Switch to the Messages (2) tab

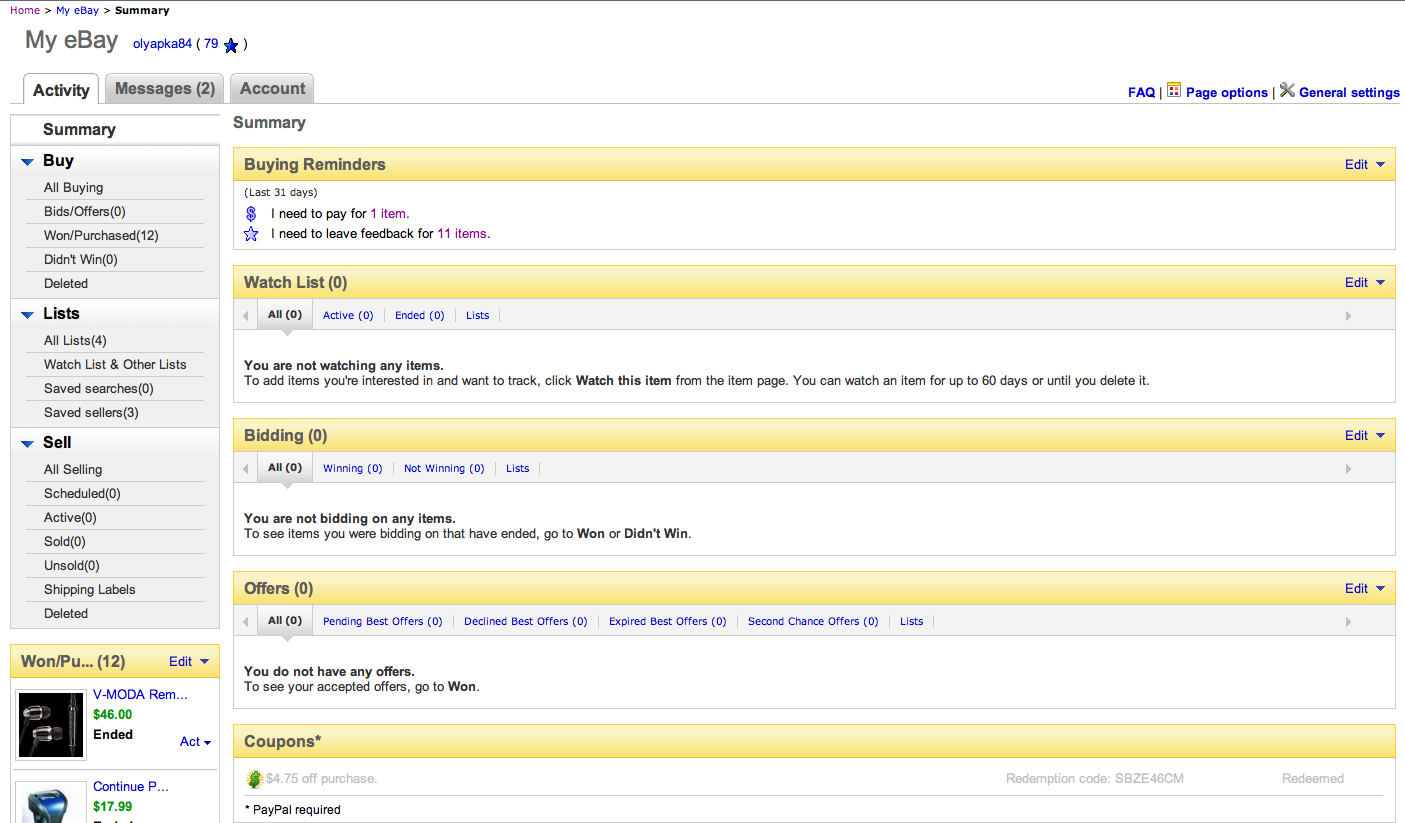pyautogui.click(x=165, y=89)
